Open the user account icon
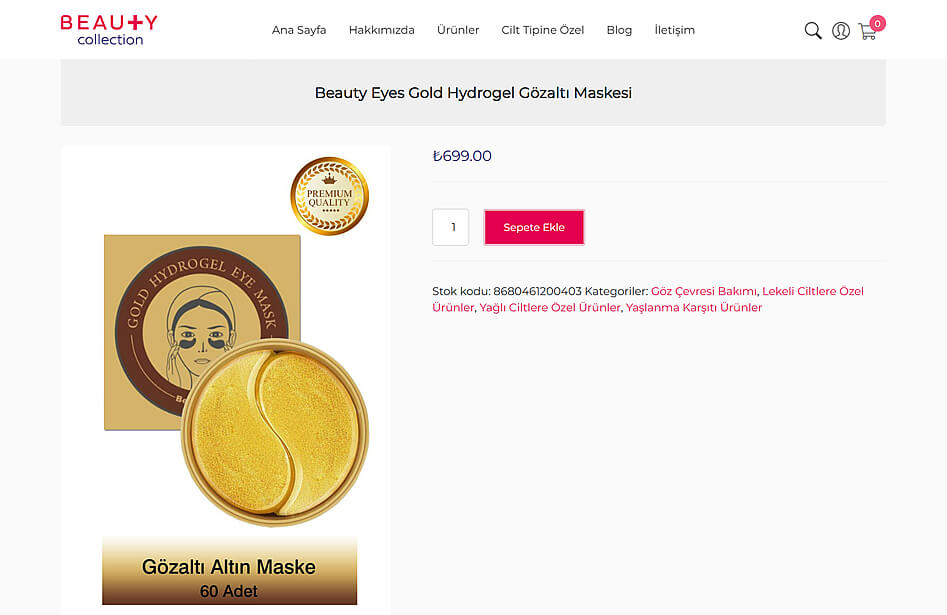947x615 pixels. coord(841,31)
